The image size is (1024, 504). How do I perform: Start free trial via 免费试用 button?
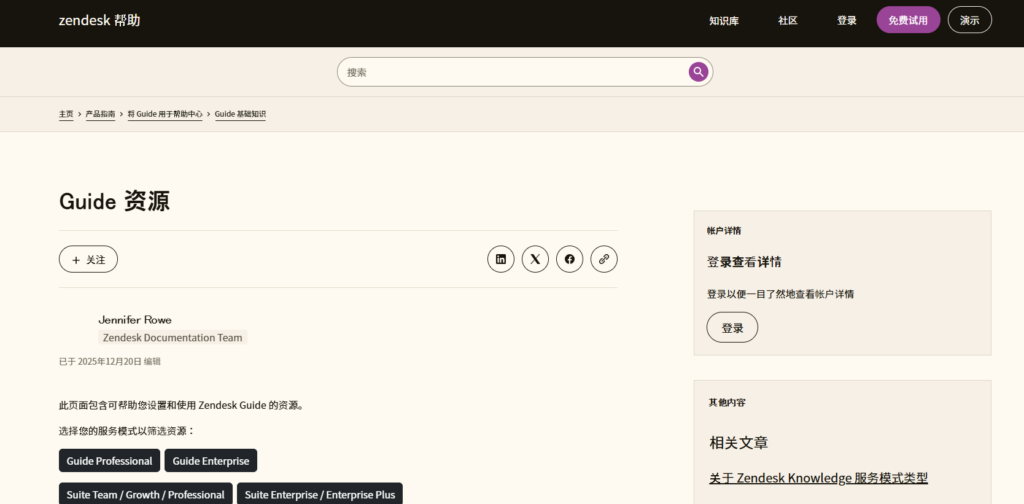(x=908, y=20)
